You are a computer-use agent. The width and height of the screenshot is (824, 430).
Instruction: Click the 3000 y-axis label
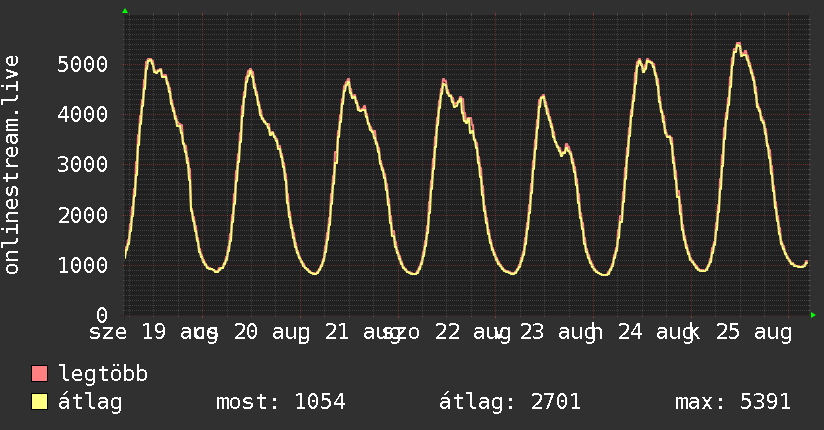pos(83,165)
